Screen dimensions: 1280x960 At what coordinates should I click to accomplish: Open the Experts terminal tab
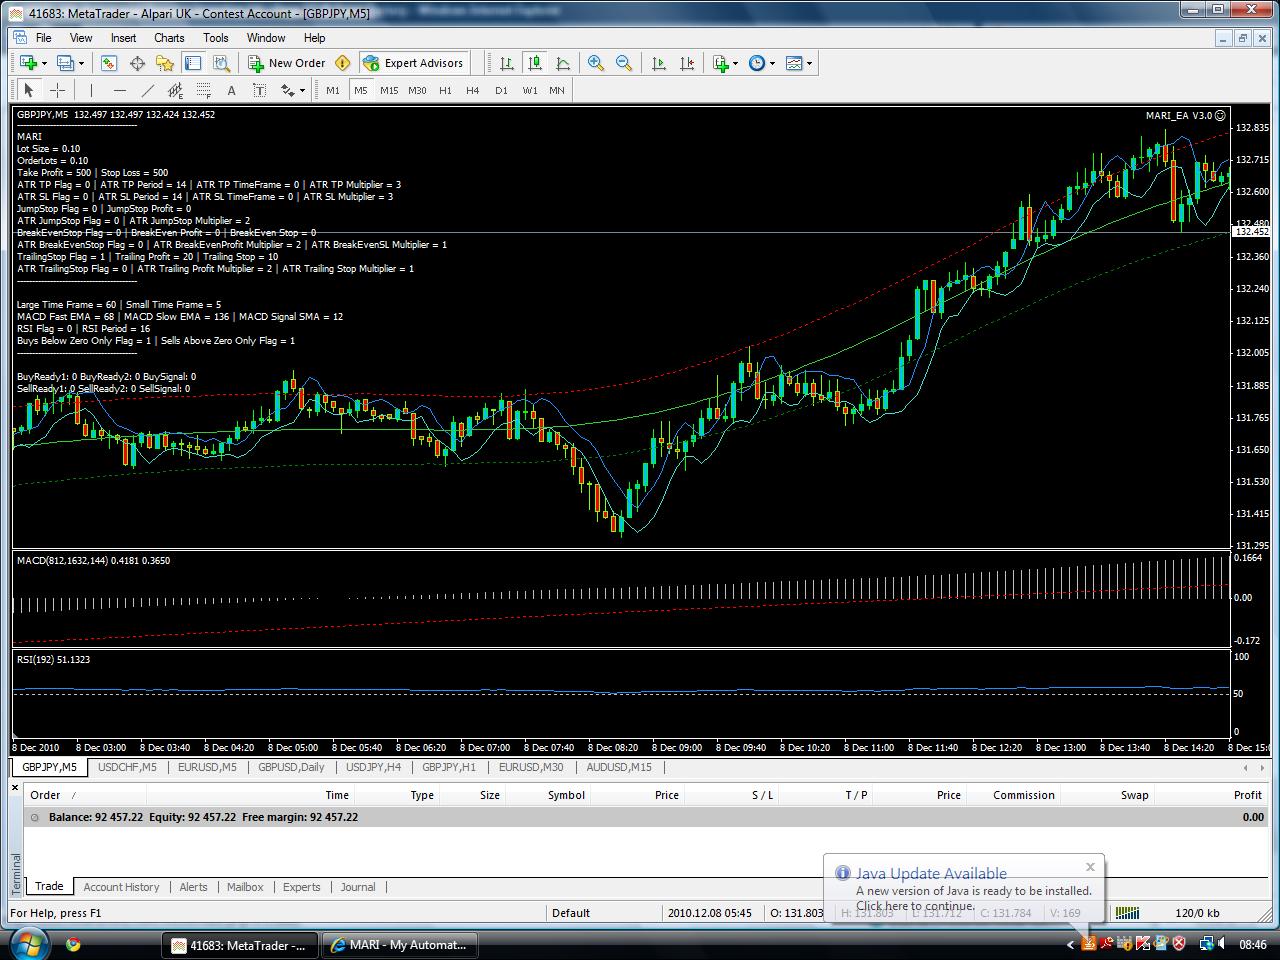pyautogui.click(x=301, y=887)
